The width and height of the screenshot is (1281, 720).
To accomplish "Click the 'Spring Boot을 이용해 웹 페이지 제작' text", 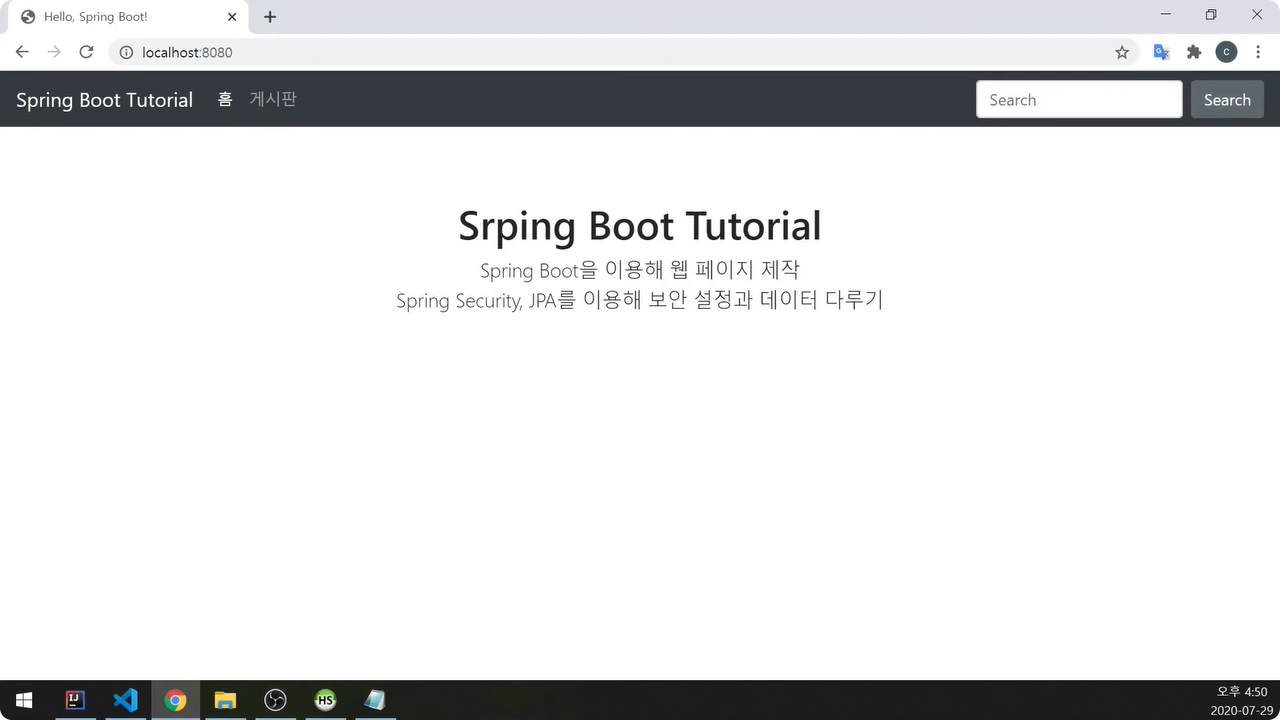I will (x=640, y=270).
